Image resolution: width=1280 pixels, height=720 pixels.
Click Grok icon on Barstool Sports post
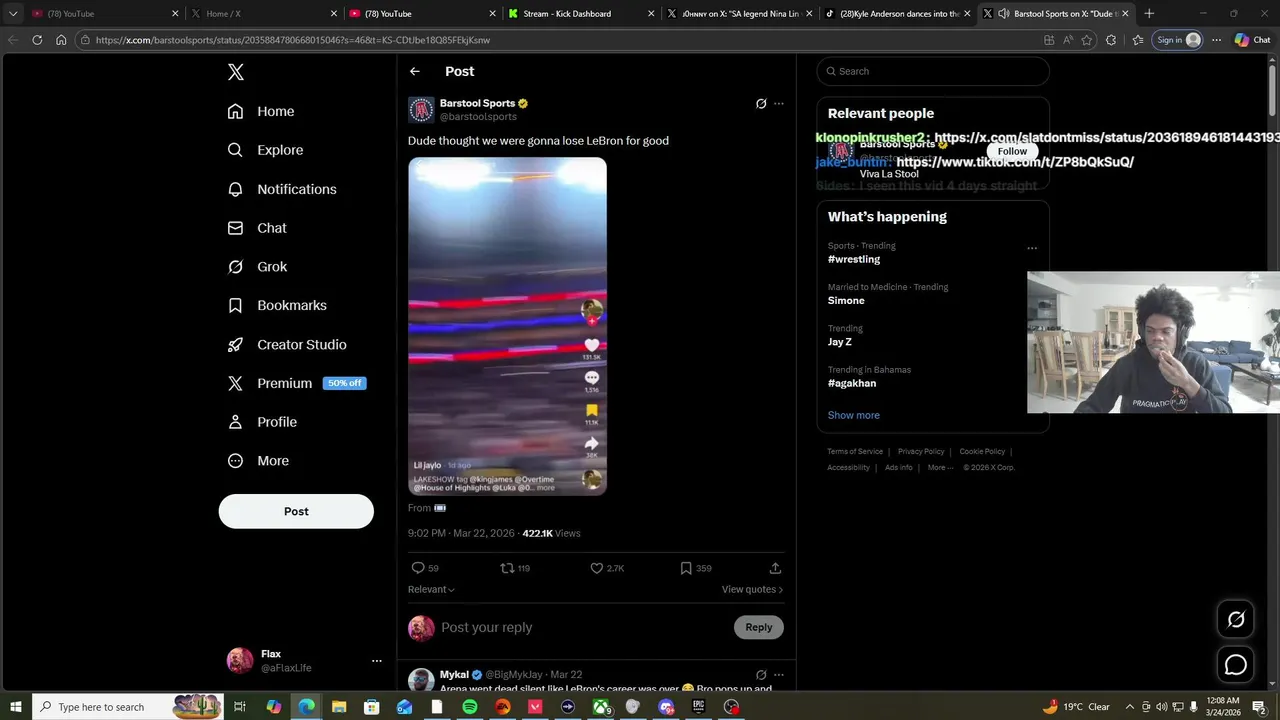click(761, 103)
